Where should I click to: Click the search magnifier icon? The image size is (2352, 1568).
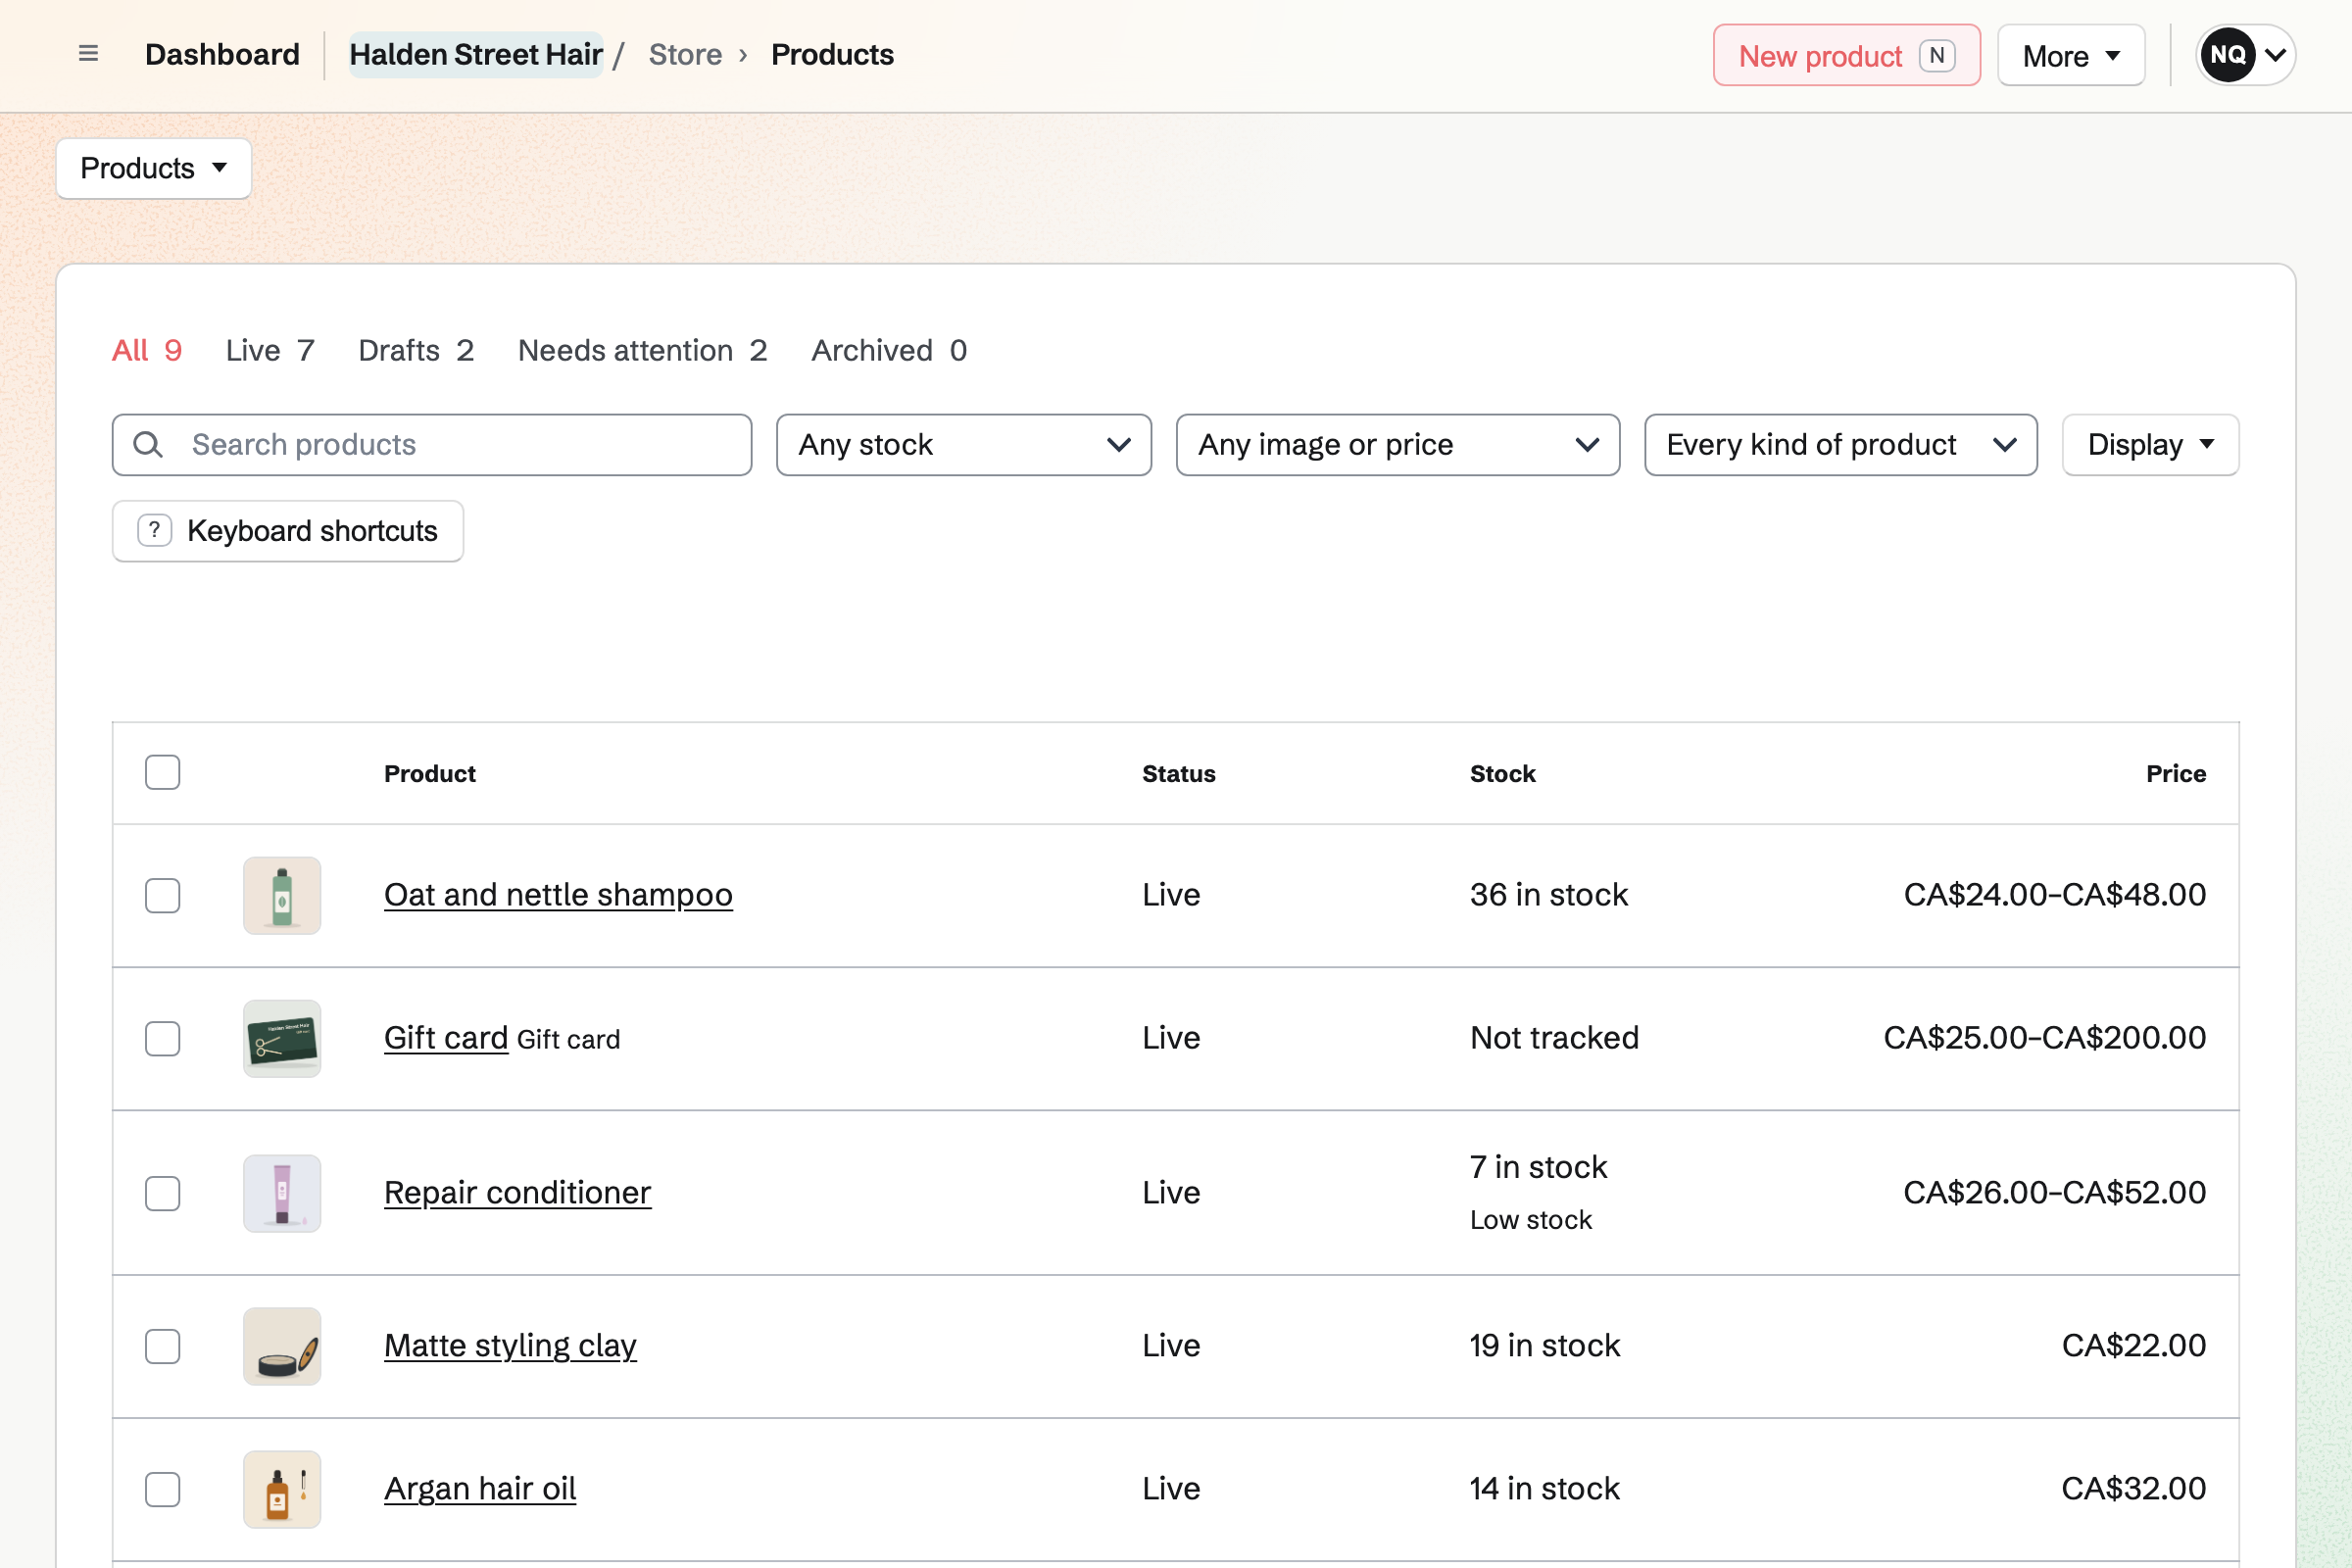148,445
